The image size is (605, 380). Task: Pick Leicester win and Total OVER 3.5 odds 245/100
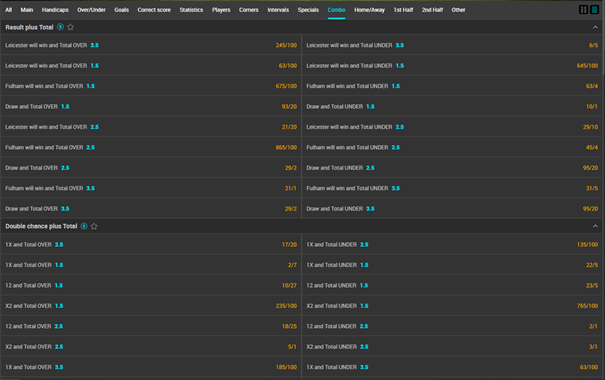(151, 45)
